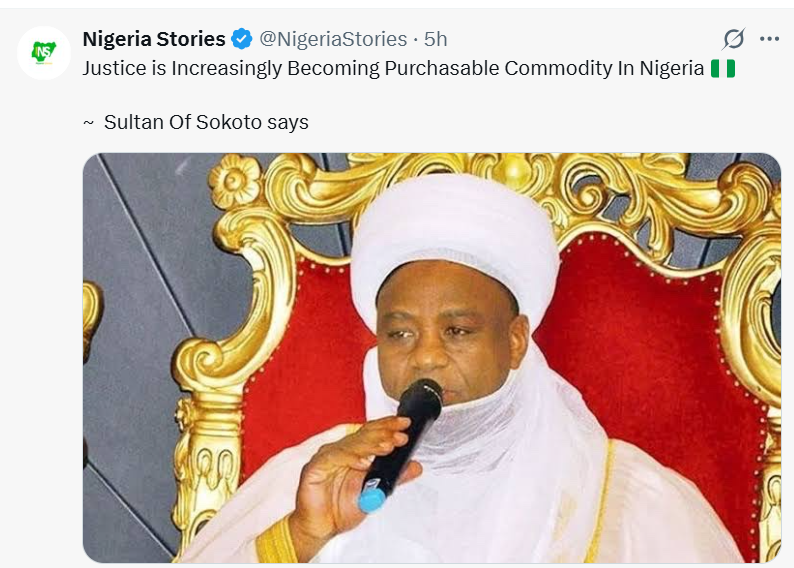This screenshot has height=568, width=794.
Task: Open the Nigeria Stories account name
Action: coord(154,40)
